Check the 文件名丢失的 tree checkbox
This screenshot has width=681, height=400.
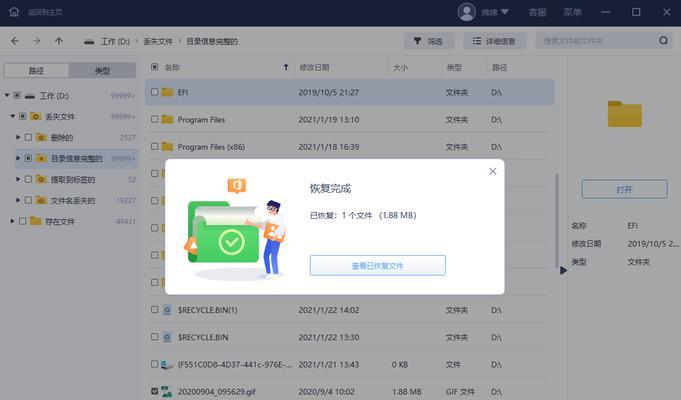[x=28, y=200]
